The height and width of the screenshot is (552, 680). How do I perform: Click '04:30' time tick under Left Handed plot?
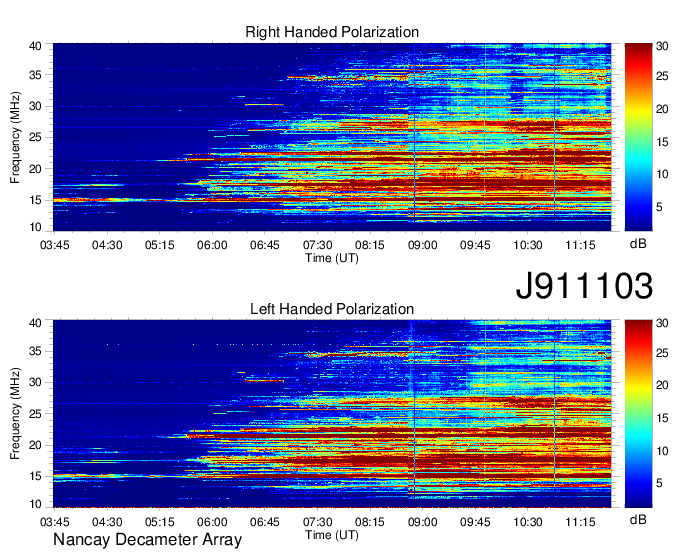pos(107,522)
